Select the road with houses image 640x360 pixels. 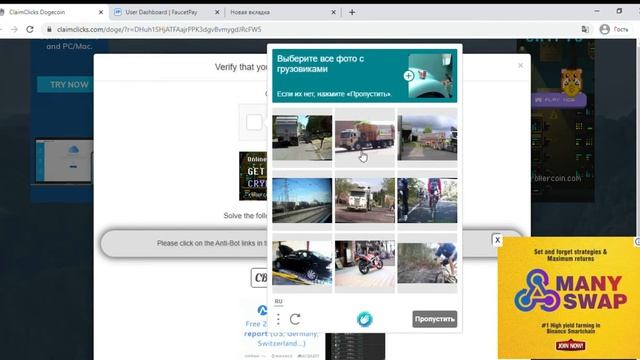coord(427,138)
